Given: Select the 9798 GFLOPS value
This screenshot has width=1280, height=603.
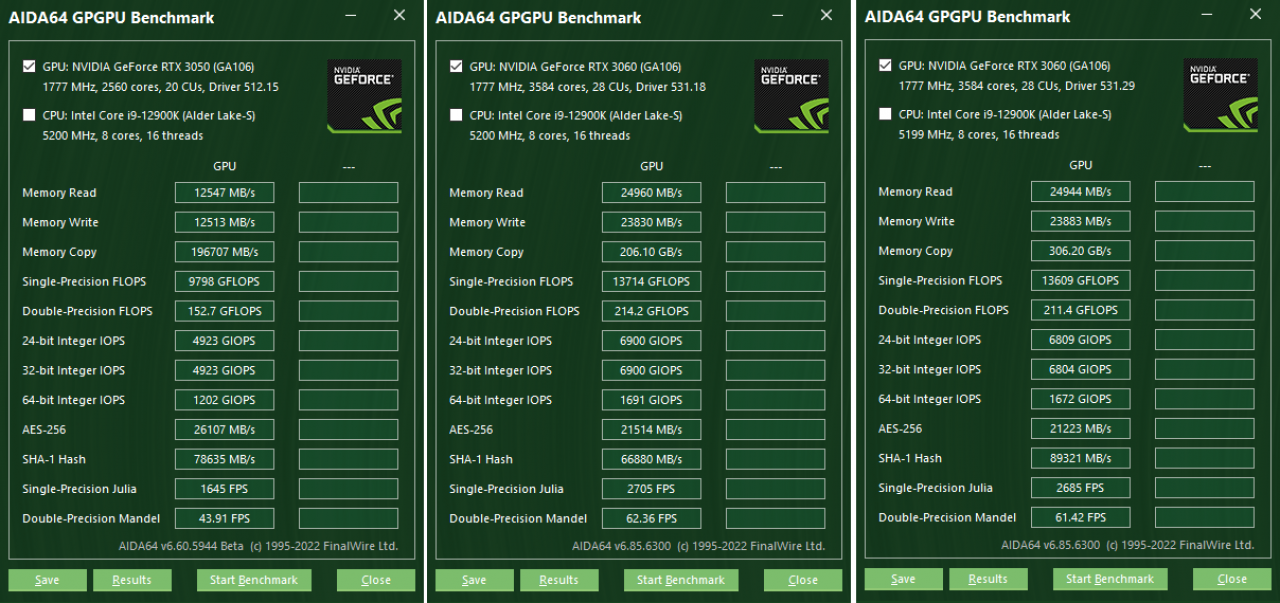Looking at the screenshot, I should pos(224,282).
